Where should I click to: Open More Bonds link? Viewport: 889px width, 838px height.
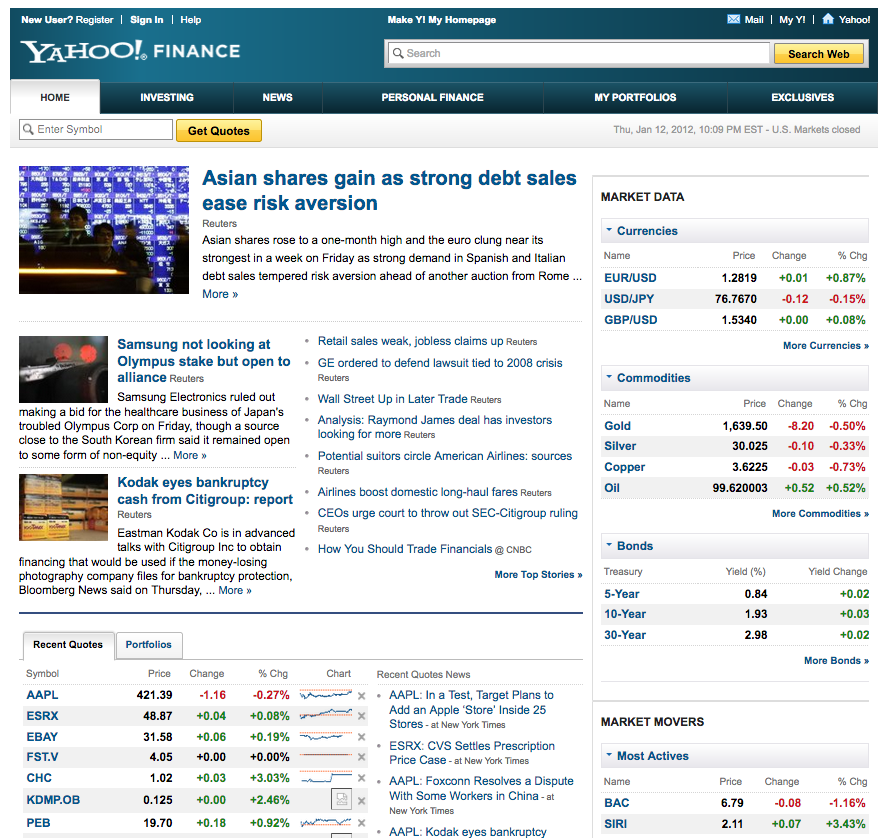click(x=836, y=660)
